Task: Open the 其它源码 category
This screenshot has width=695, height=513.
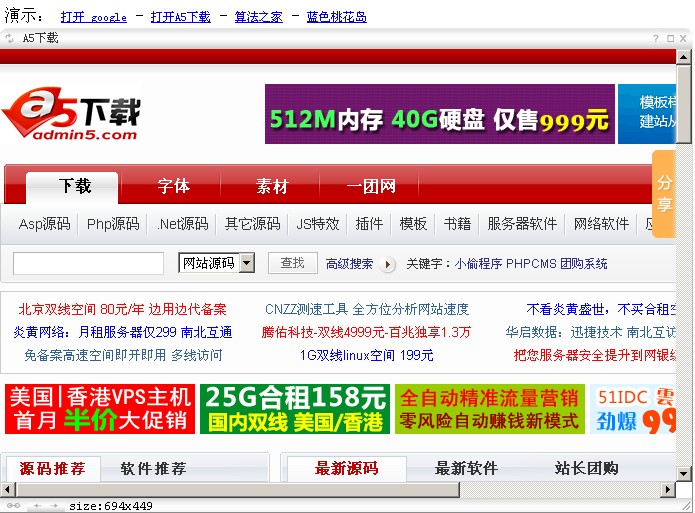Action: click(252, 224)
